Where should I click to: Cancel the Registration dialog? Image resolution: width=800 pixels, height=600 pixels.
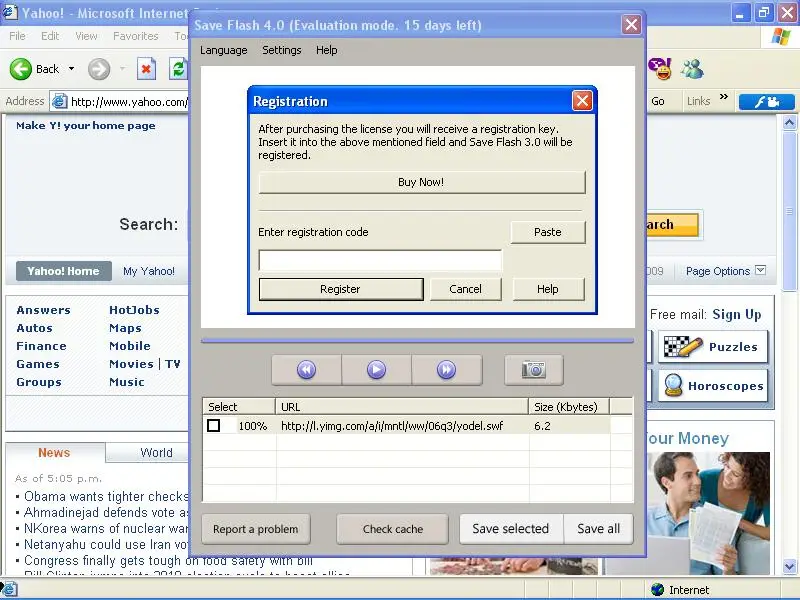(x=465, y=289)
